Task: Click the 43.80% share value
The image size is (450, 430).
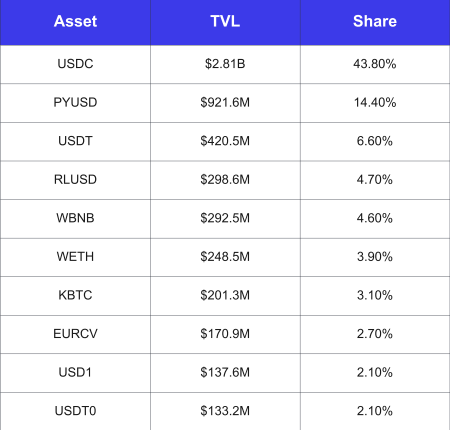Action: (x=375, y=64)
